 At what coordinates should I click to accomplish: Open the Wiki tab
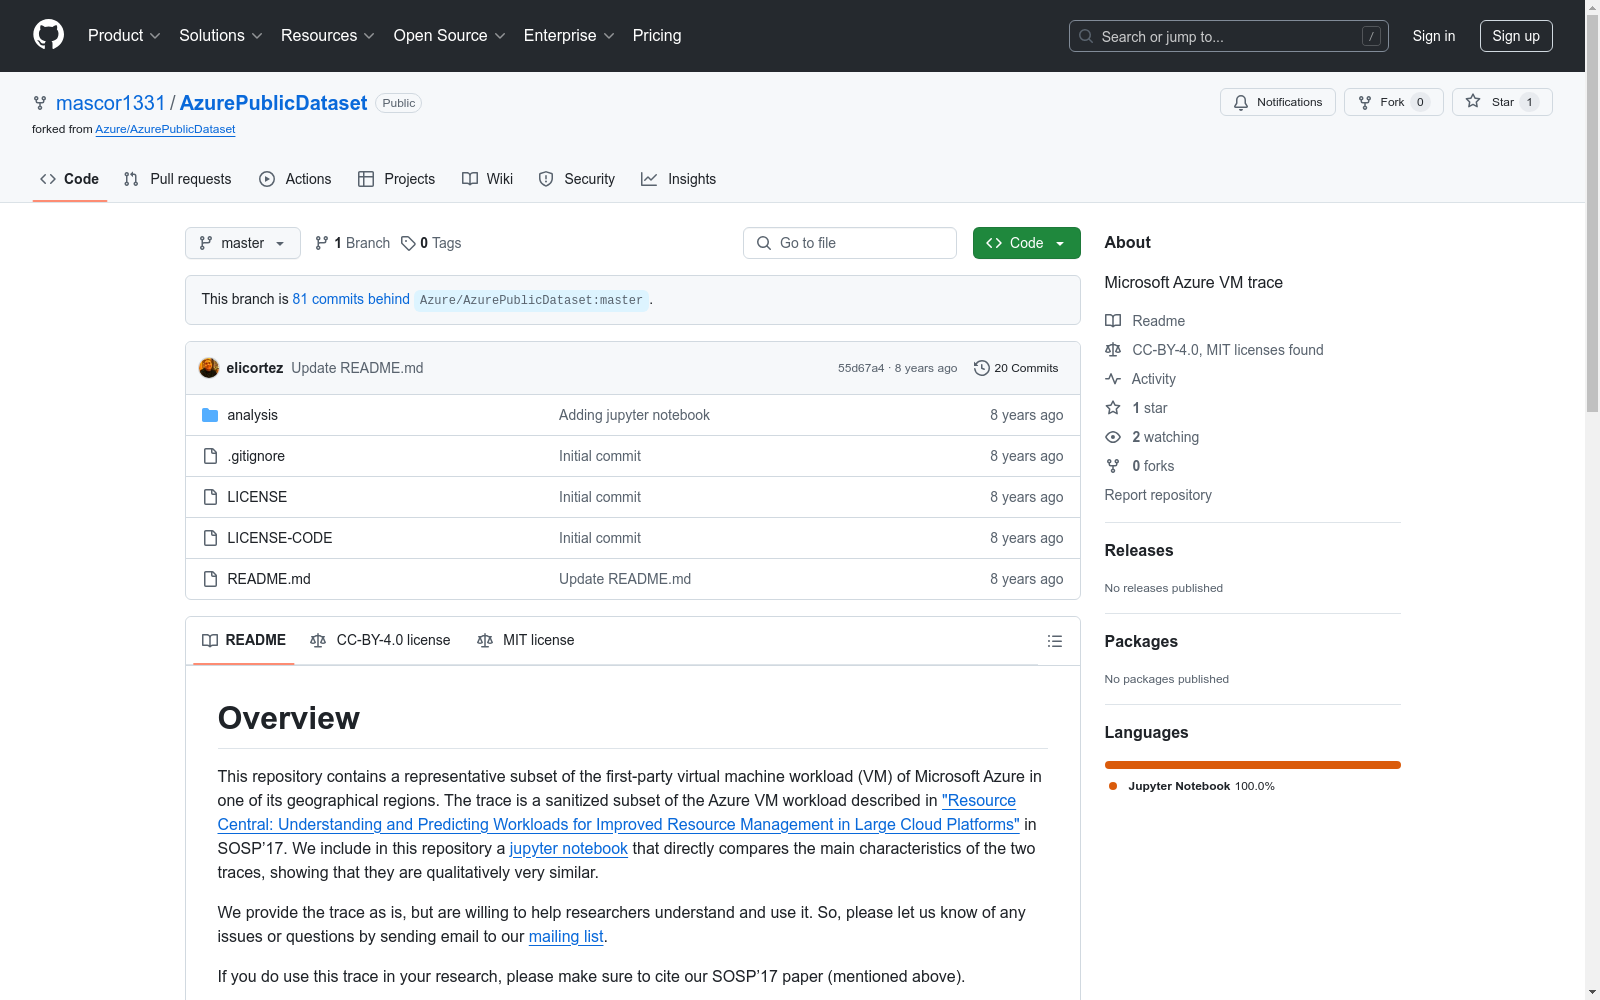click(x=488, y=179)
